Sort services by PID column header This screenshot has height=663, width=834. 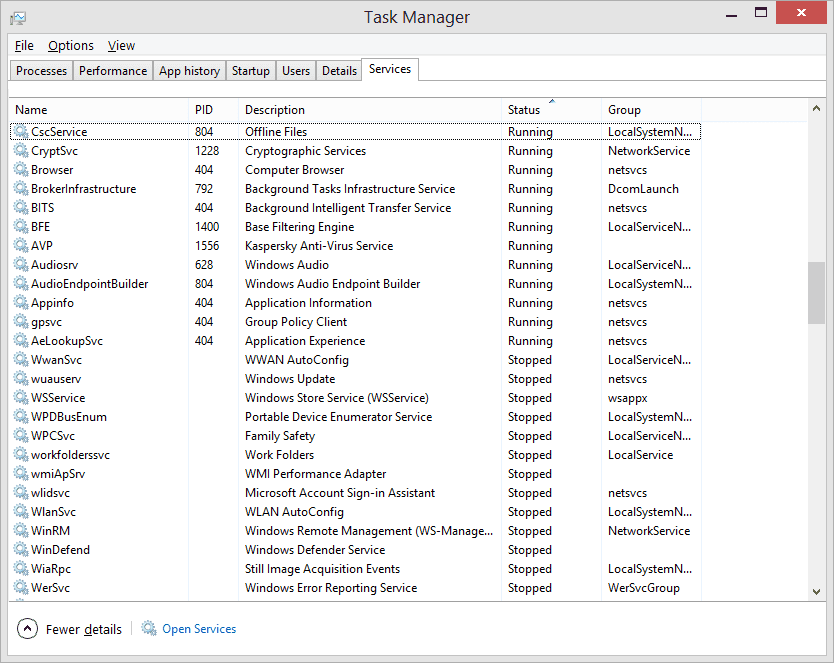pos(204,110)
